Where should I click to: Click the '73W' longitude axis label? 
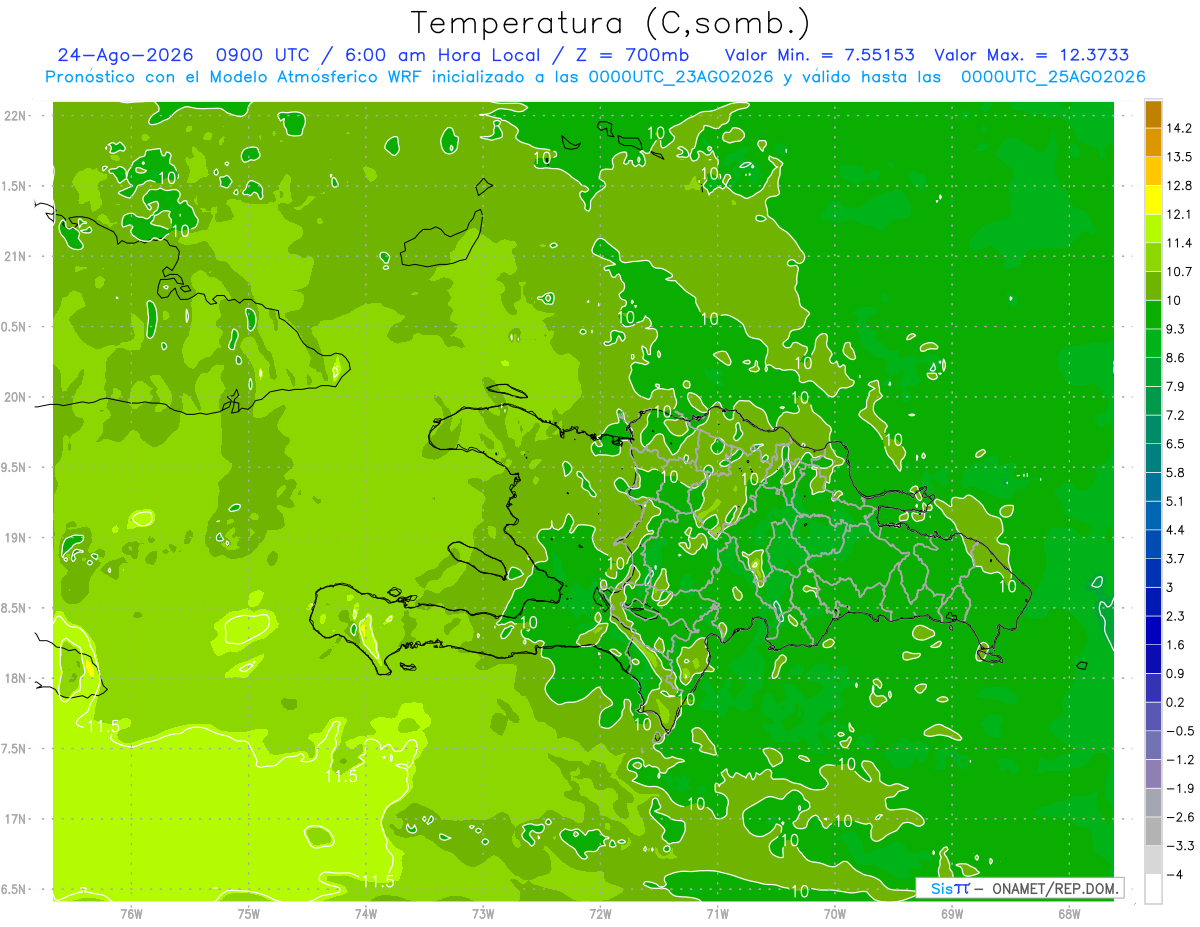(483, 914)
